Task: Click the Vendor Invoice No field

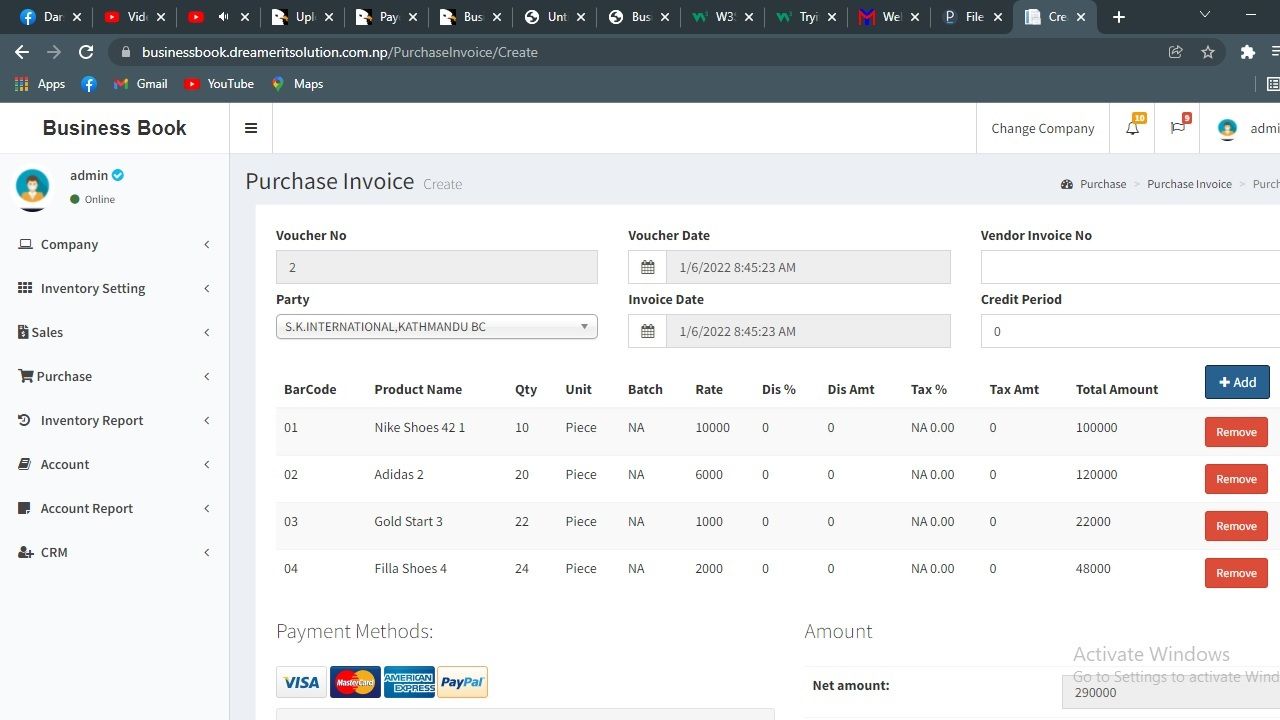Action: point(1130,268)
